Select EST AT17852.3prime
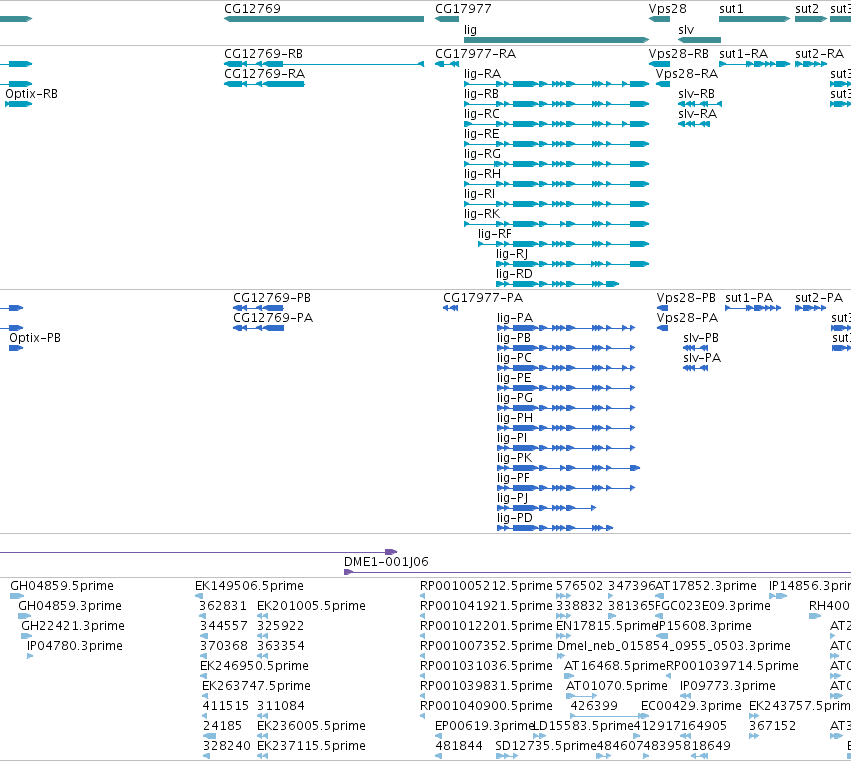 (659, 596)
